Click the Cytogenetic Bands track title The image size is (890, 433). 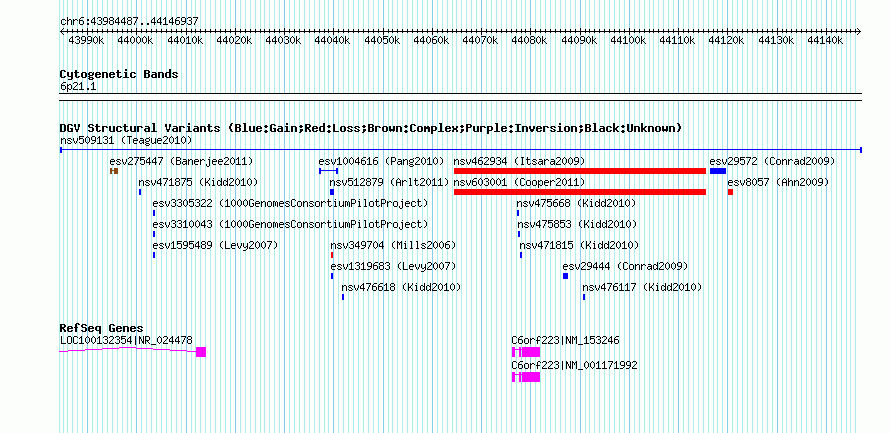coord(119,74)
